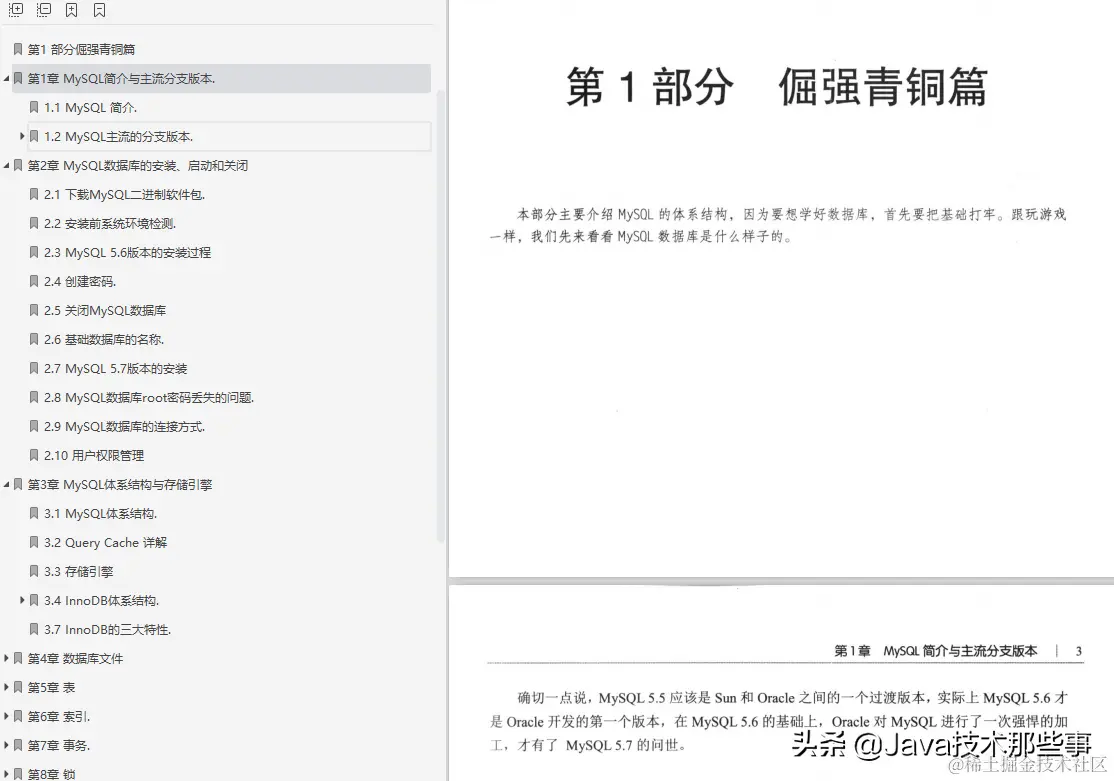Open 2.7 MySQL 5.7版本的安装

click(x=116, y=369)
